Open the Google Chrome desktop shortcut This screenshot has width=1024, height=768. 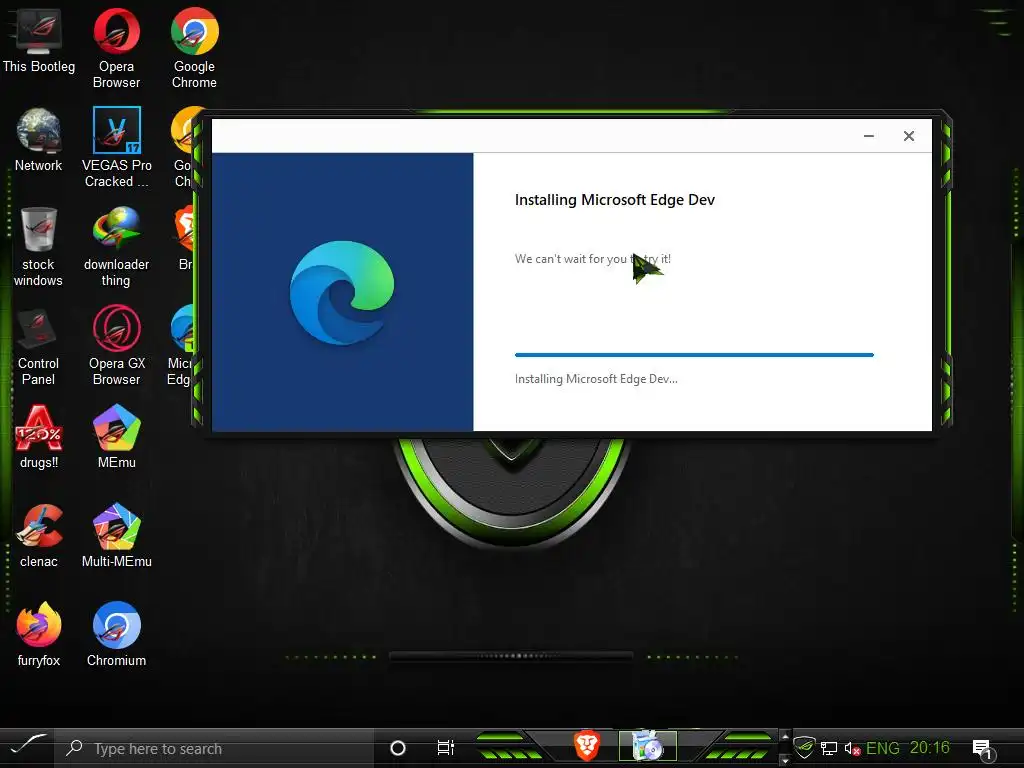coord(194,48)
